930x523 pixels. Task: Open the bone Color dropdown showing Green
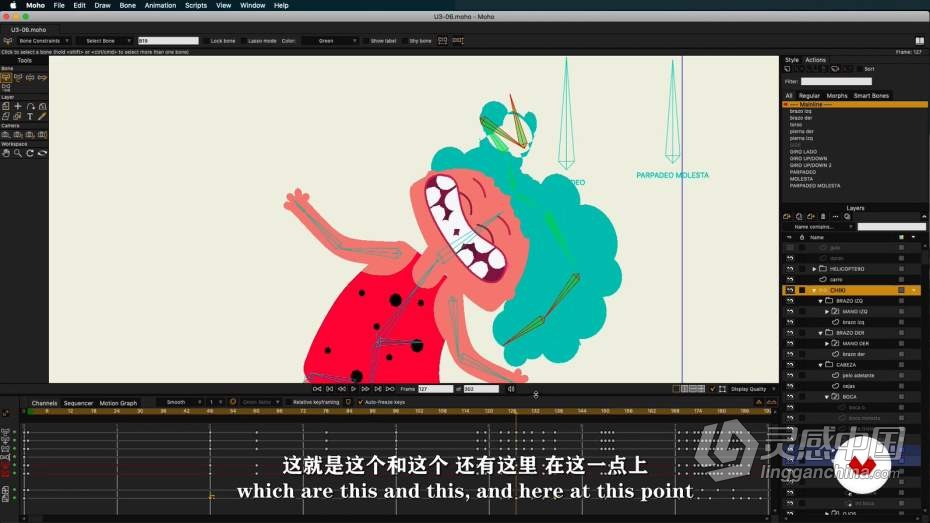[330, 41]
